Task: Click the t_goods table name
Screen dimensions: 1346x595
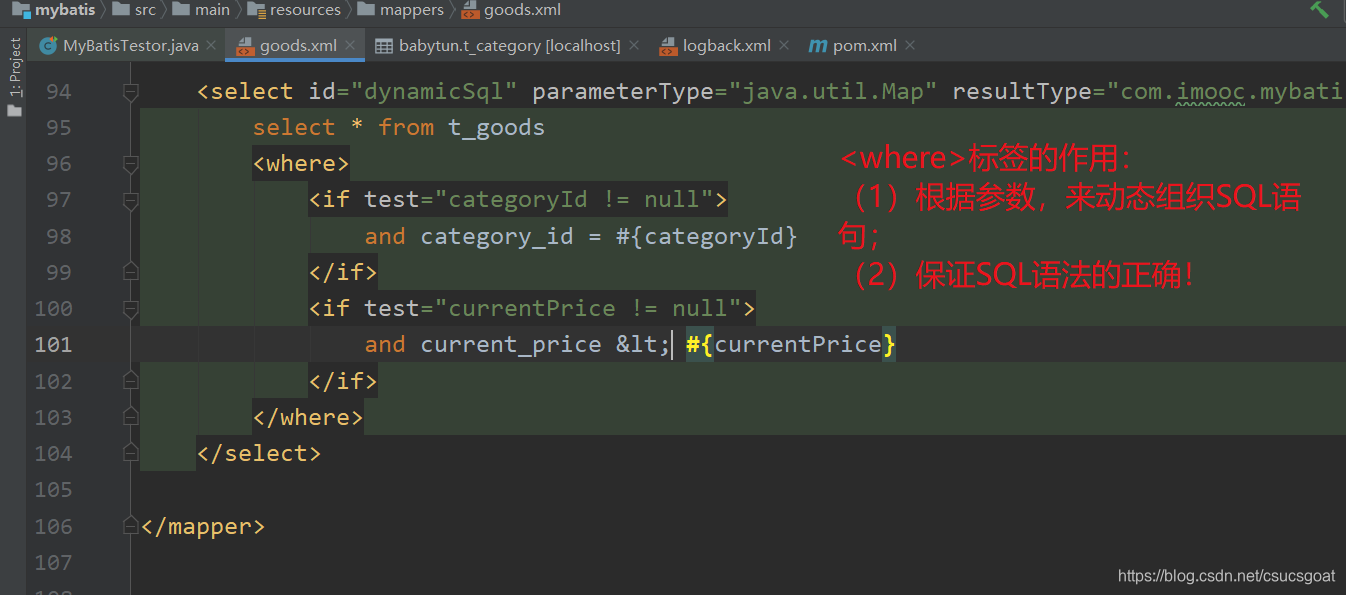Action: pyautogui.click(x=497, y=128)
